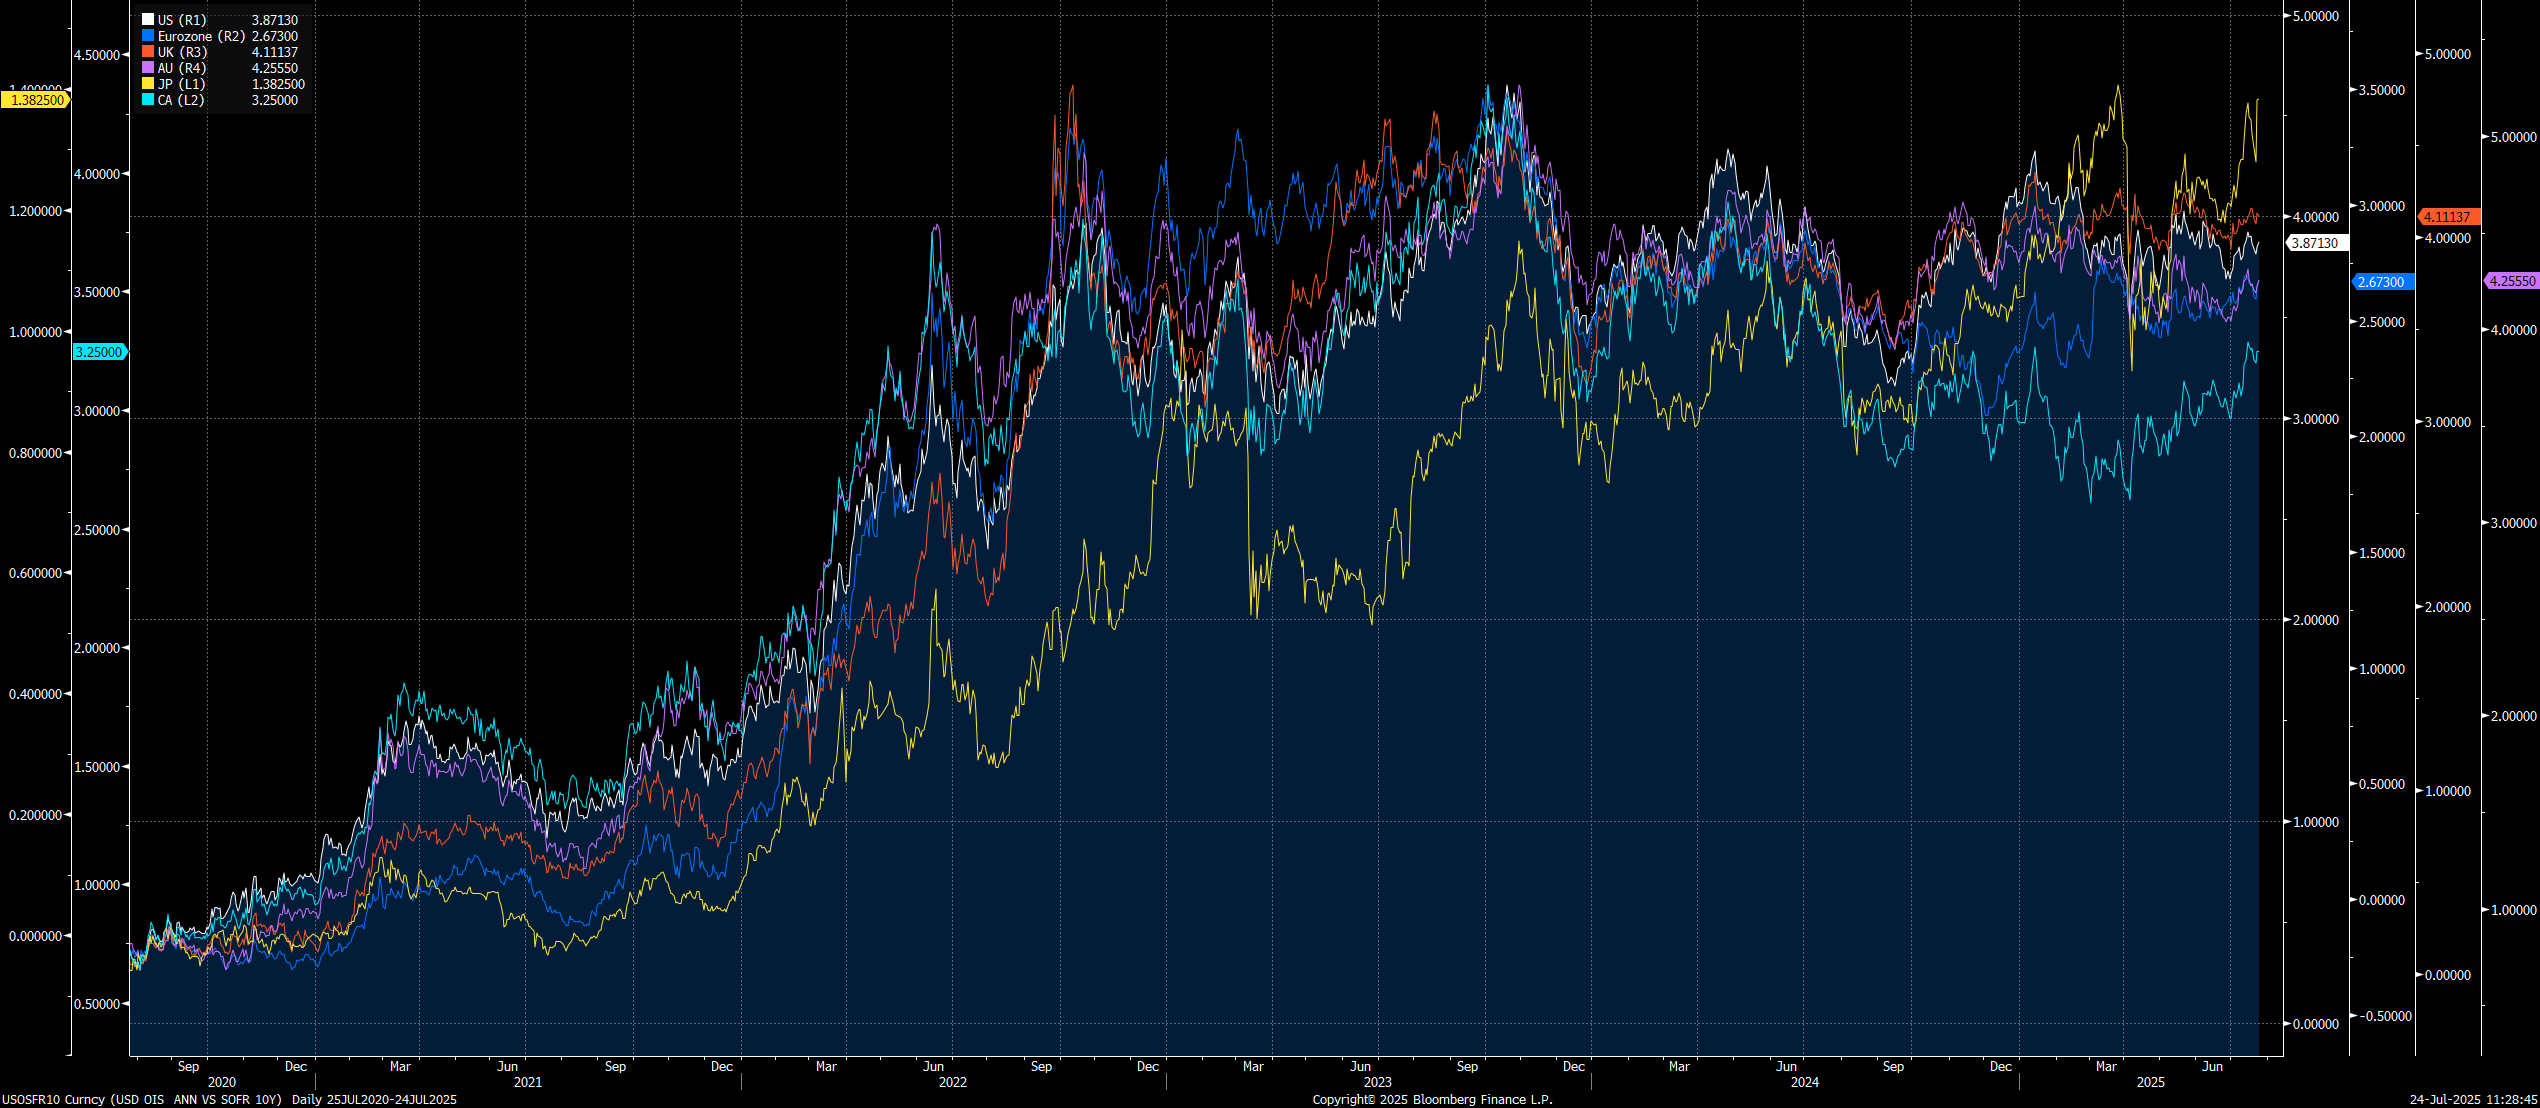This screenshot has width=2540, height=1108.
Task: Click the white 3.87130 right-axis value tag
Action: tap(2315, 243)
